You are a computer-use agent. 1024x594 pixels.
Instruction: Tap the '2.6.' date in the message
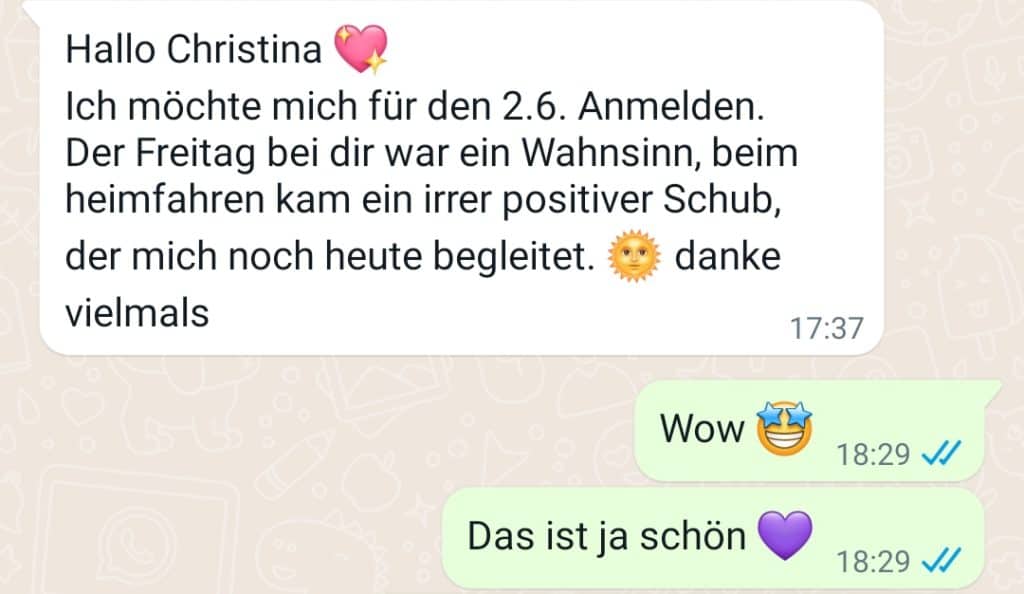(532, 106)
